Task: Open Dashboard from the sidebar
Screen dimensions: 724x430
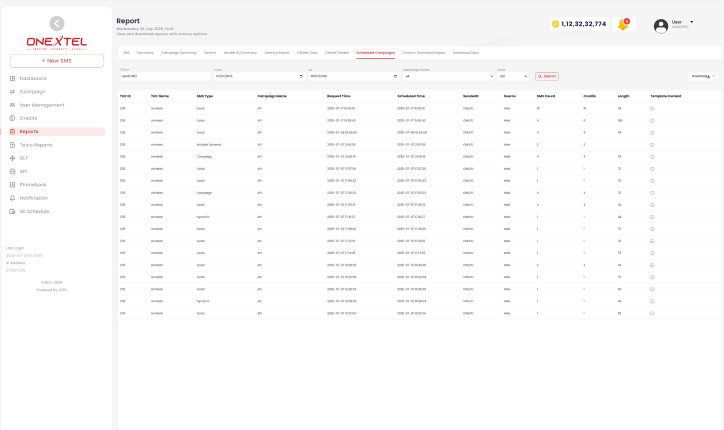Action: [x=33, y=78]
